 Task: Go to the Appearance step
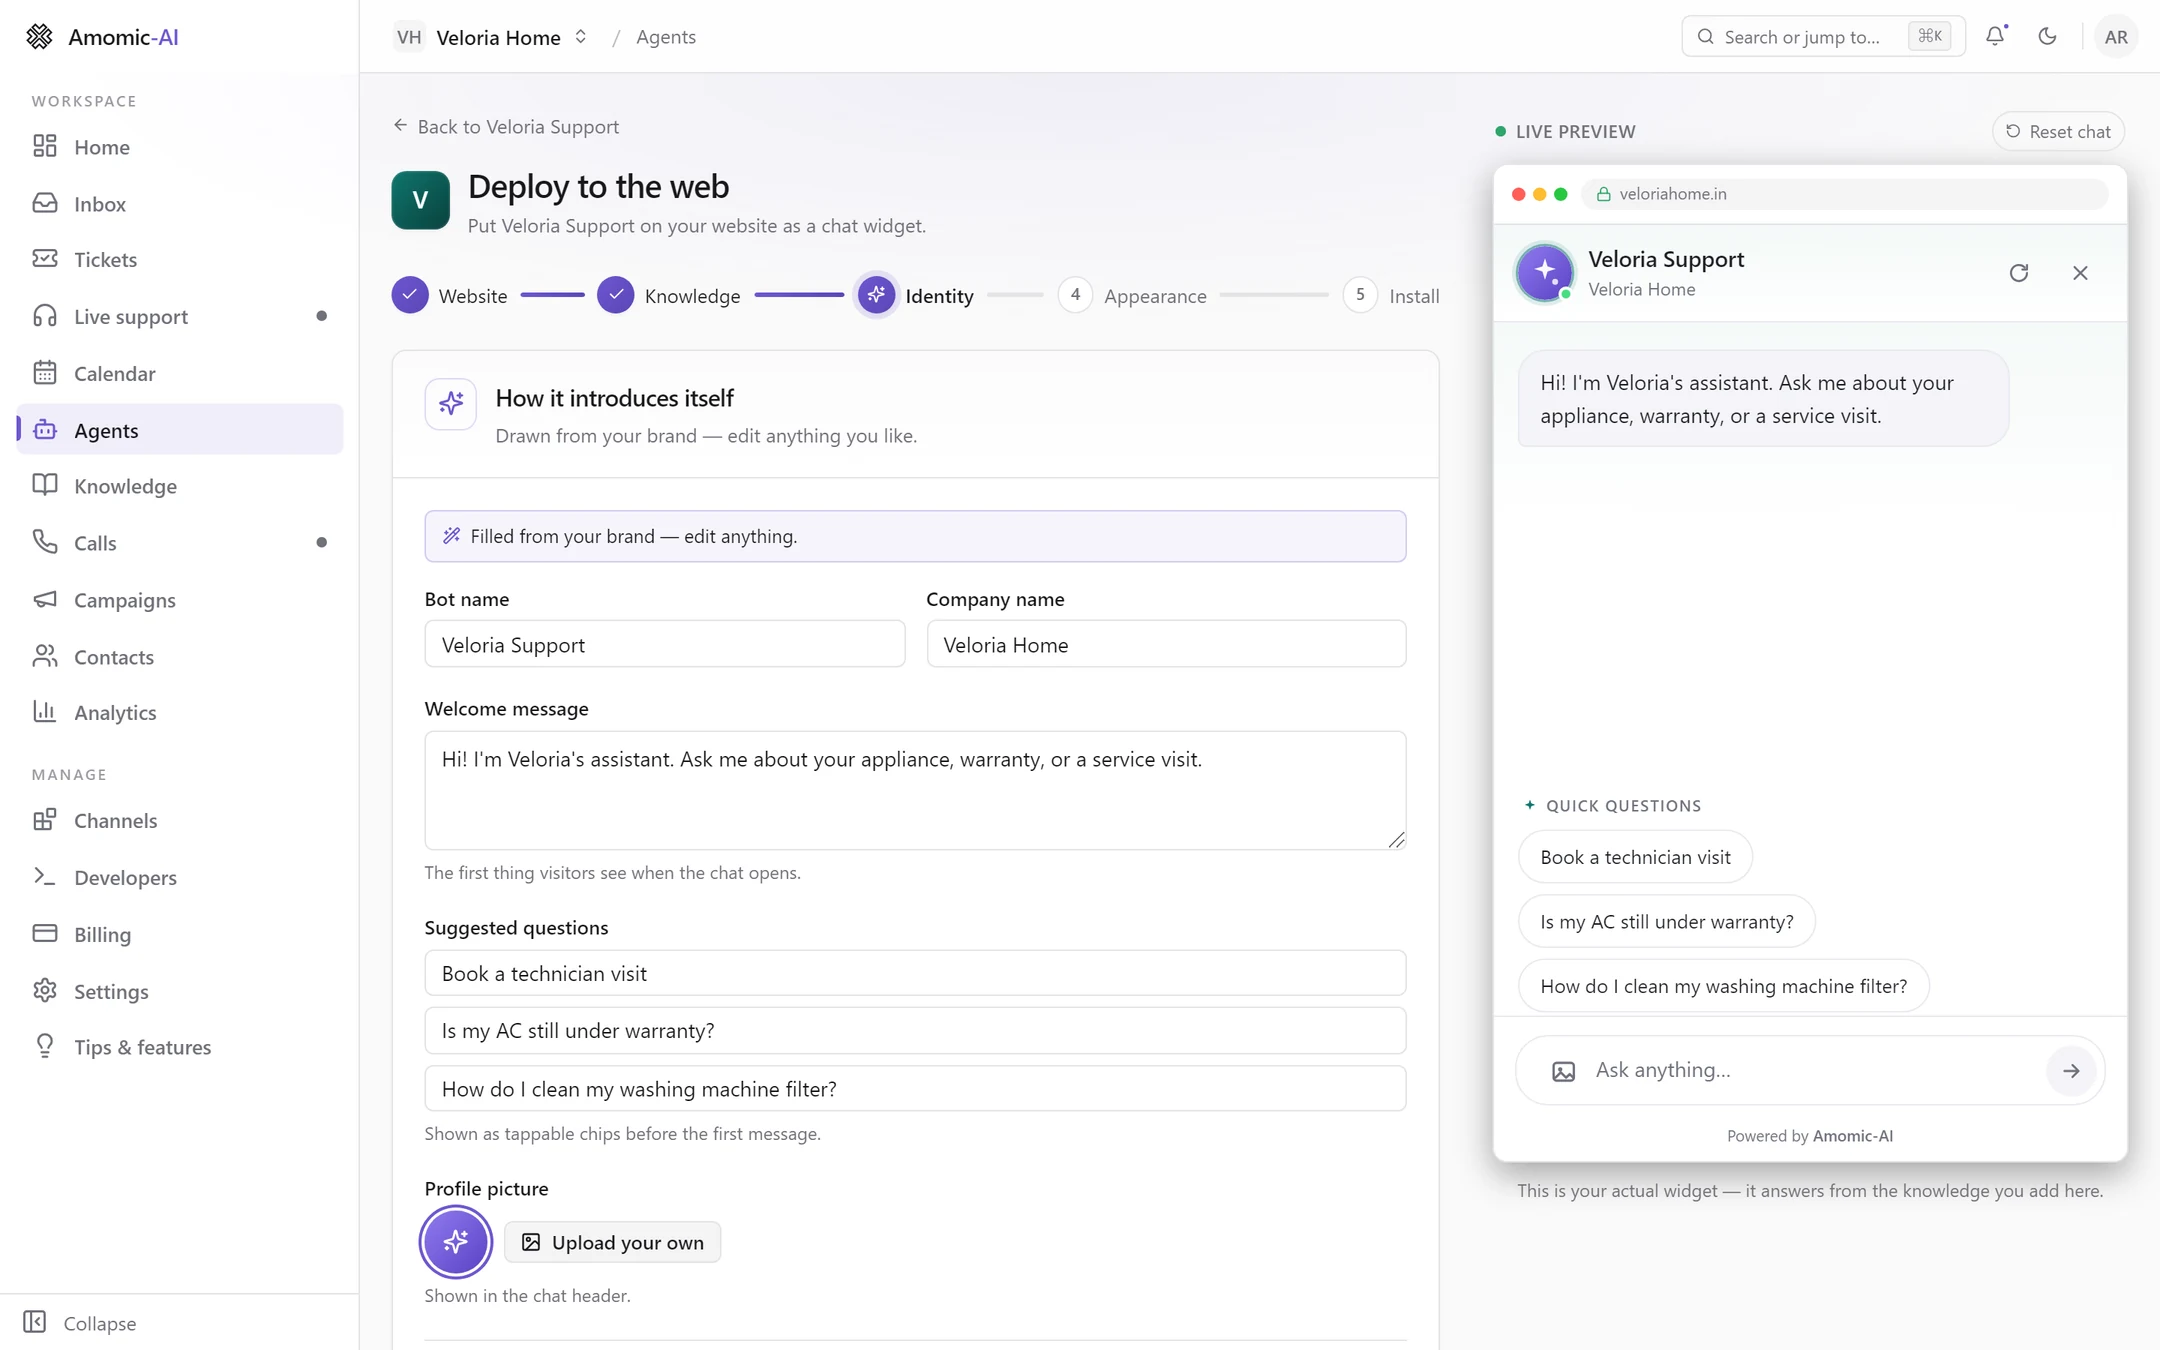(1132, 296)
